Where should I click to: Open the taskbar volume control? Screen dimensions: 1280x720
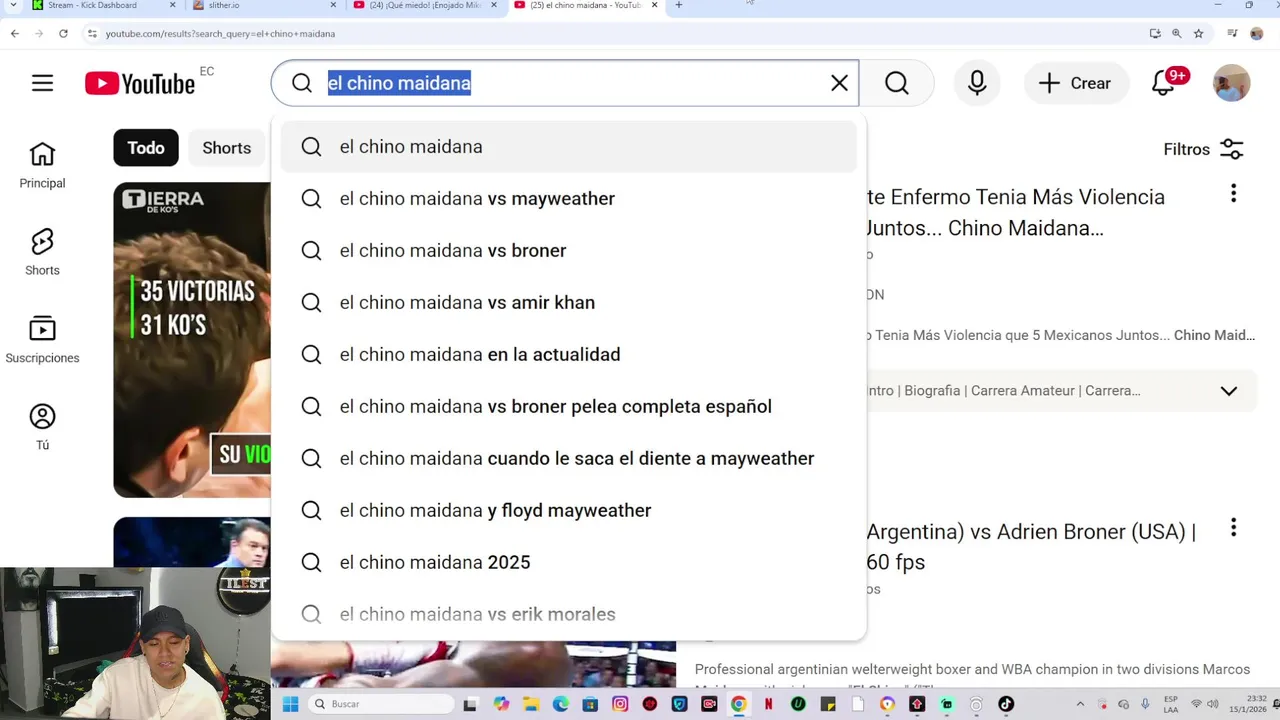pyautogui.click(x=1215, y=704)
